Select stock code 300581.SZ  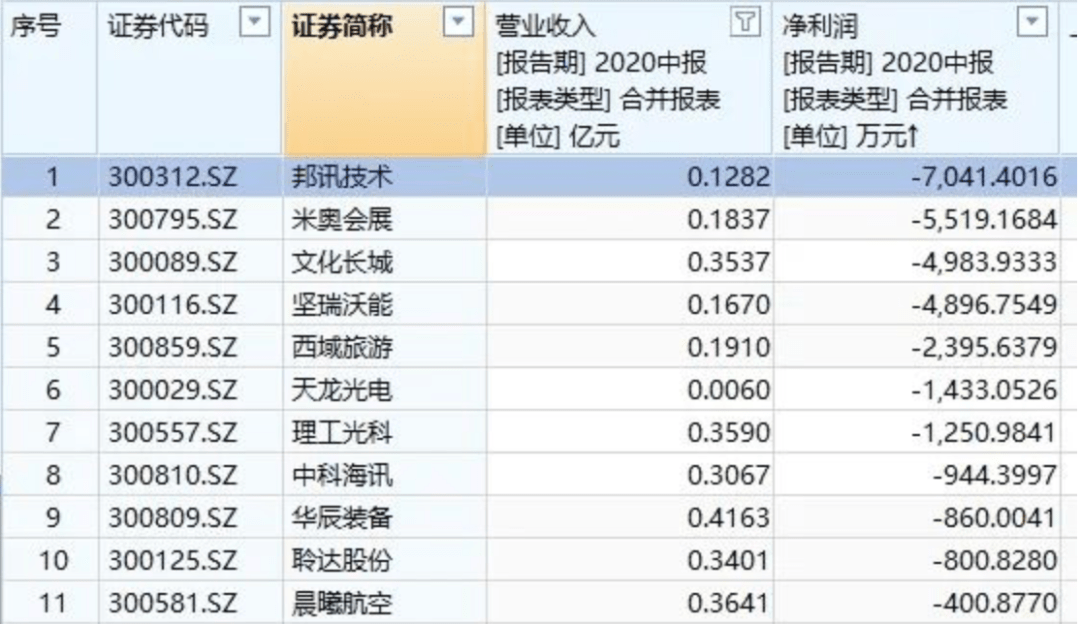[x=172, y=604]
